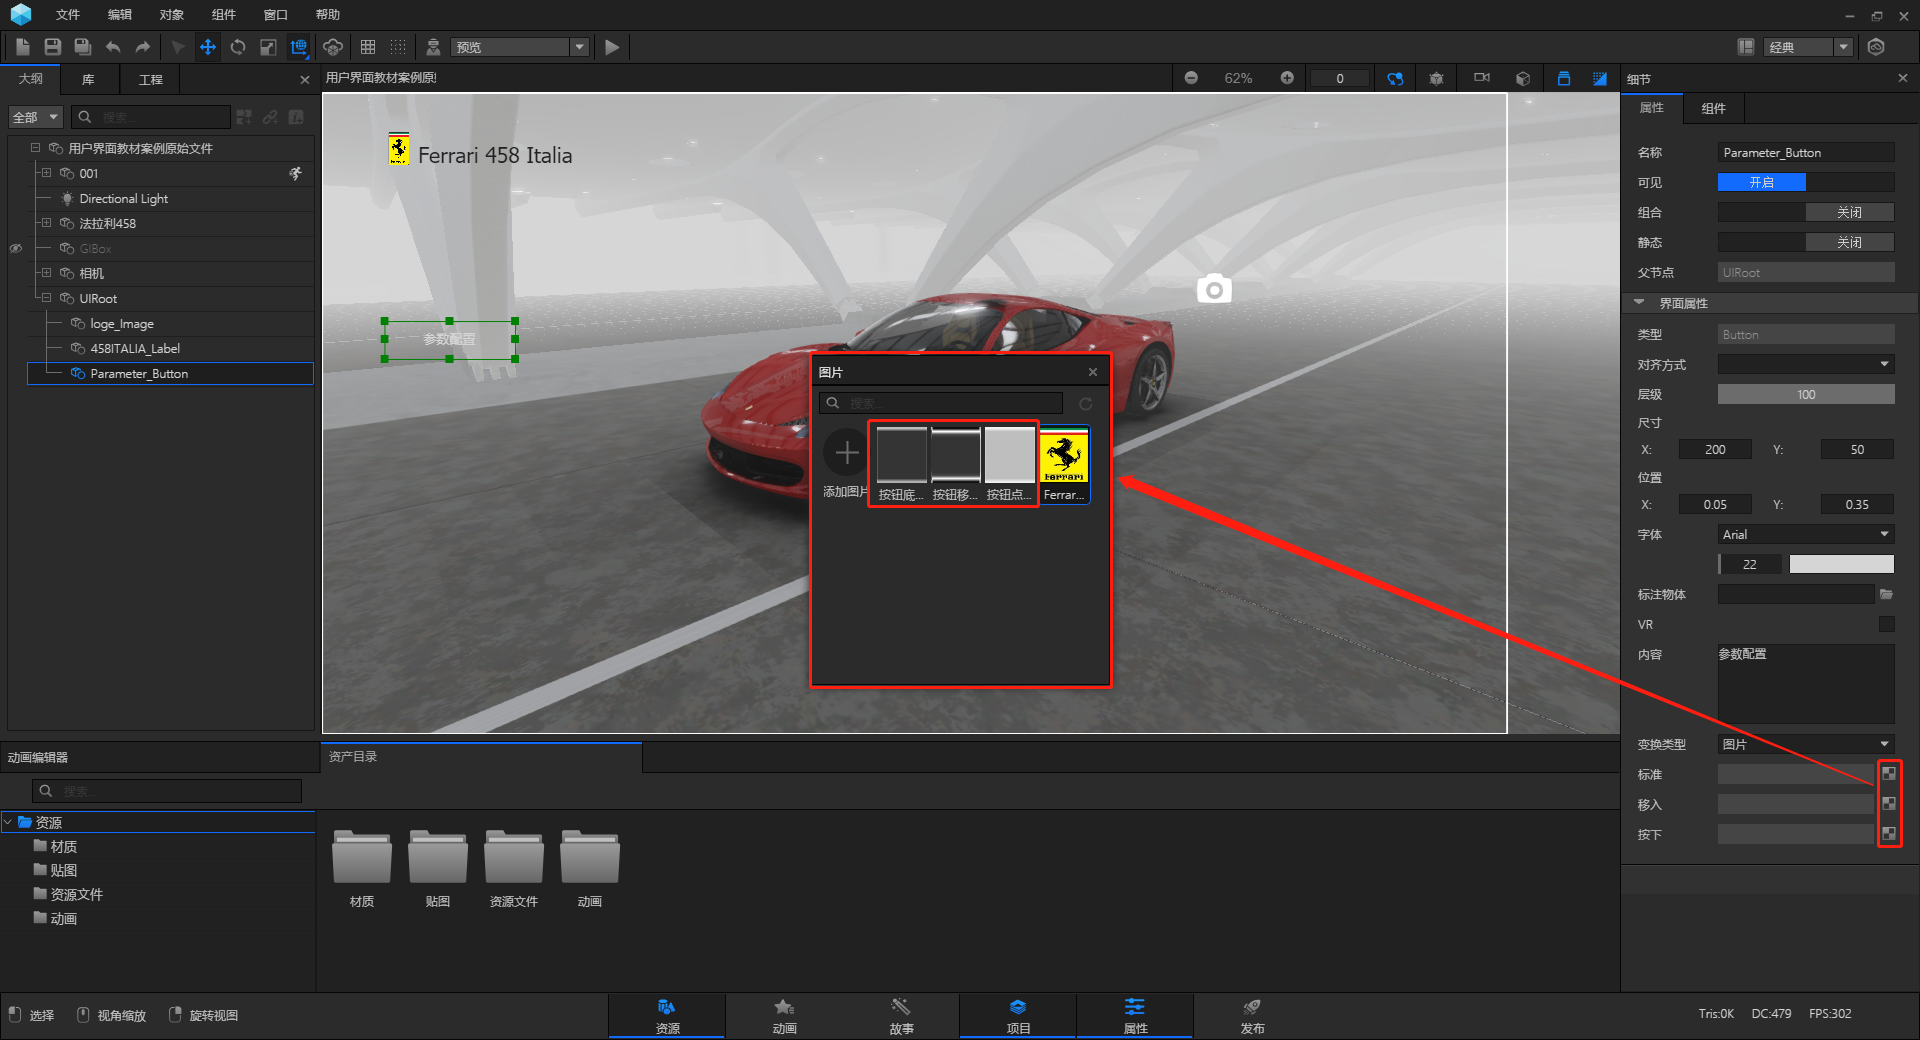Activate the move tool
The image size is (1920, 1040).
(x=208, y=47)
